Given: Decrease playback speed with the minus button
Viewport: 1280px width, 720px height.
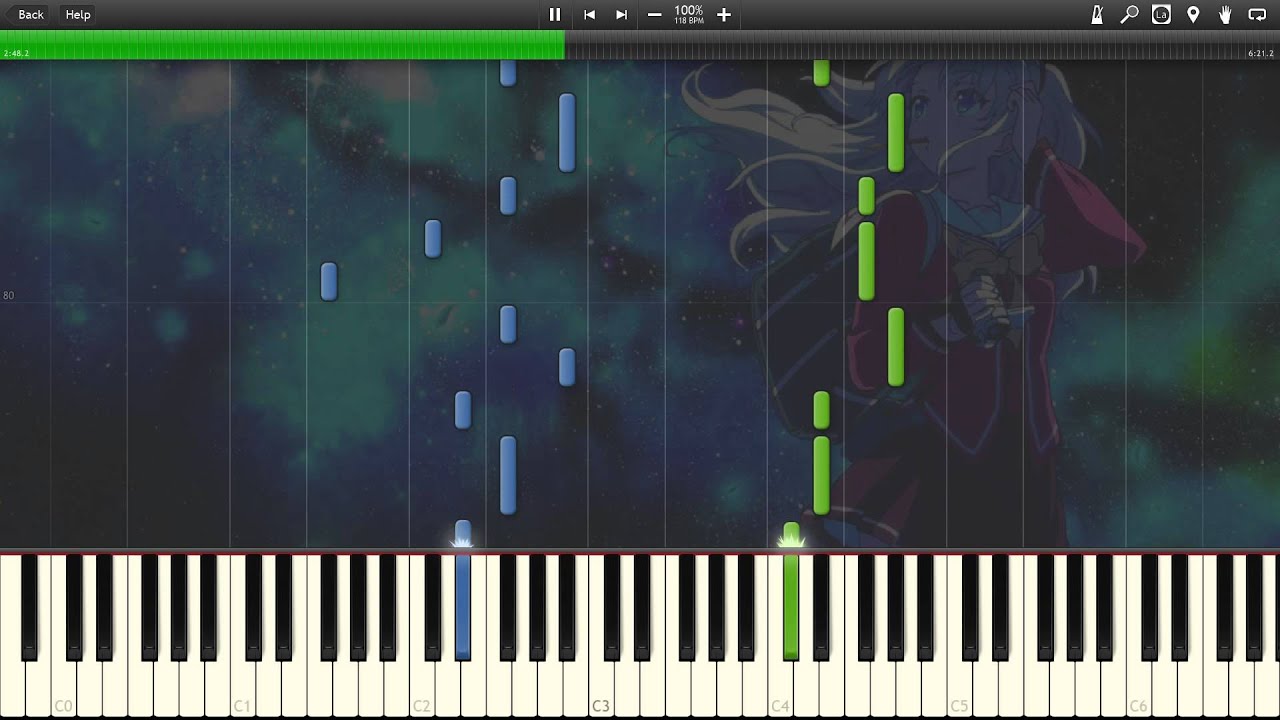Looking at the screenshot, I should click(x=654, y=14).
